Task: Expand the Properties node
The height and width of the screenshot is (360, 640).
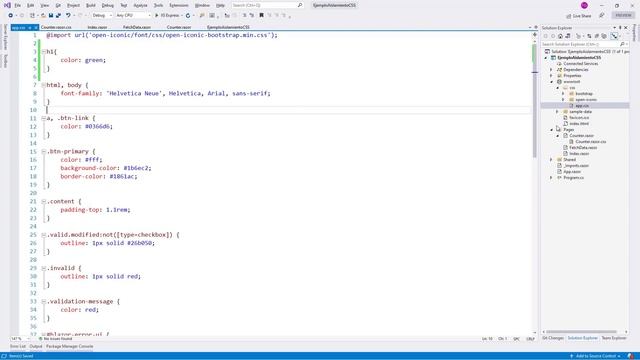Action: 551,76
